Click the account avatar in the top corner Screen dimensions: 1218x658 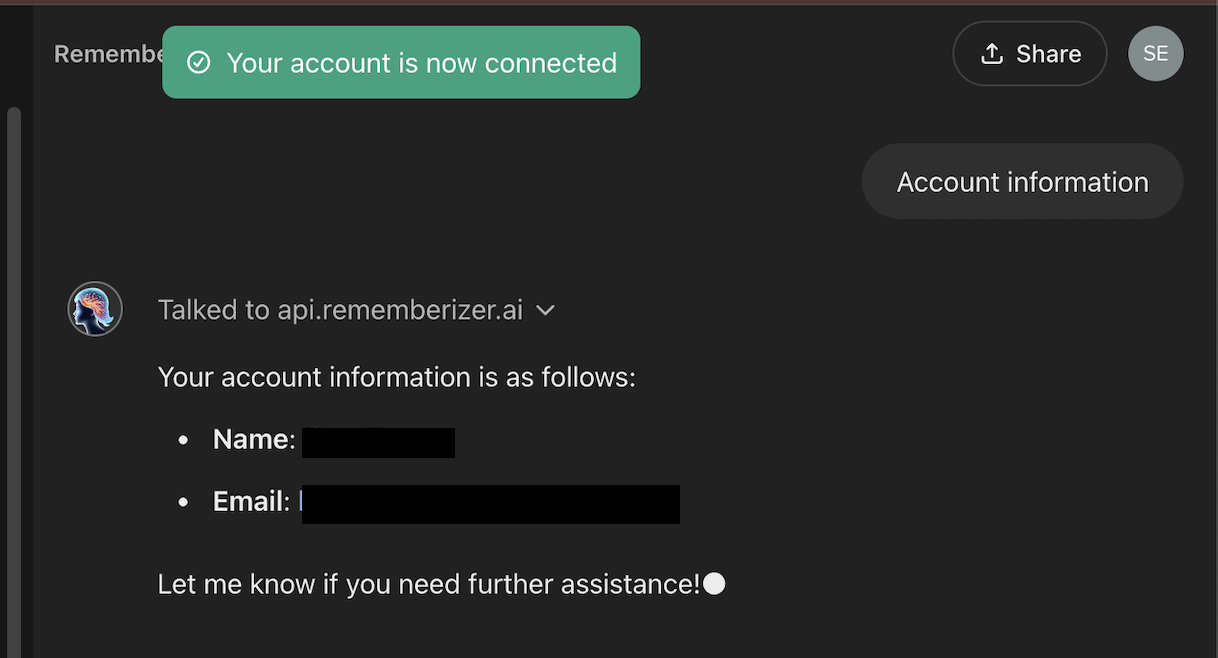1155,53
